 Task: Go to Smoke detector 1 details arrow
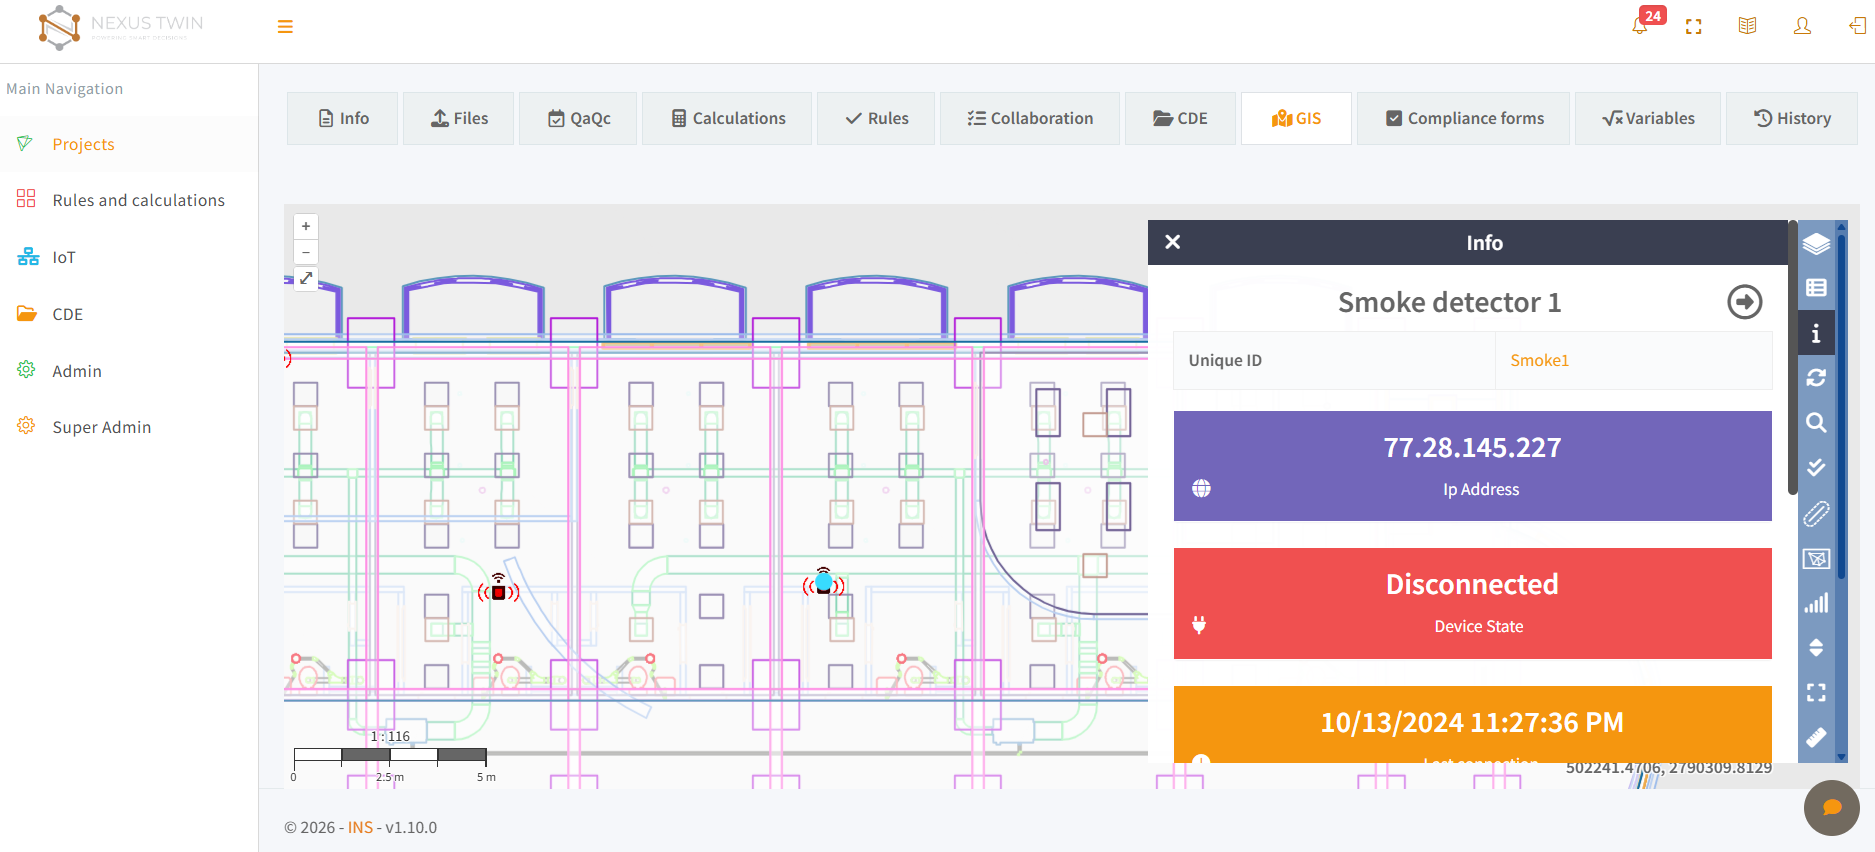[1745, 302]
